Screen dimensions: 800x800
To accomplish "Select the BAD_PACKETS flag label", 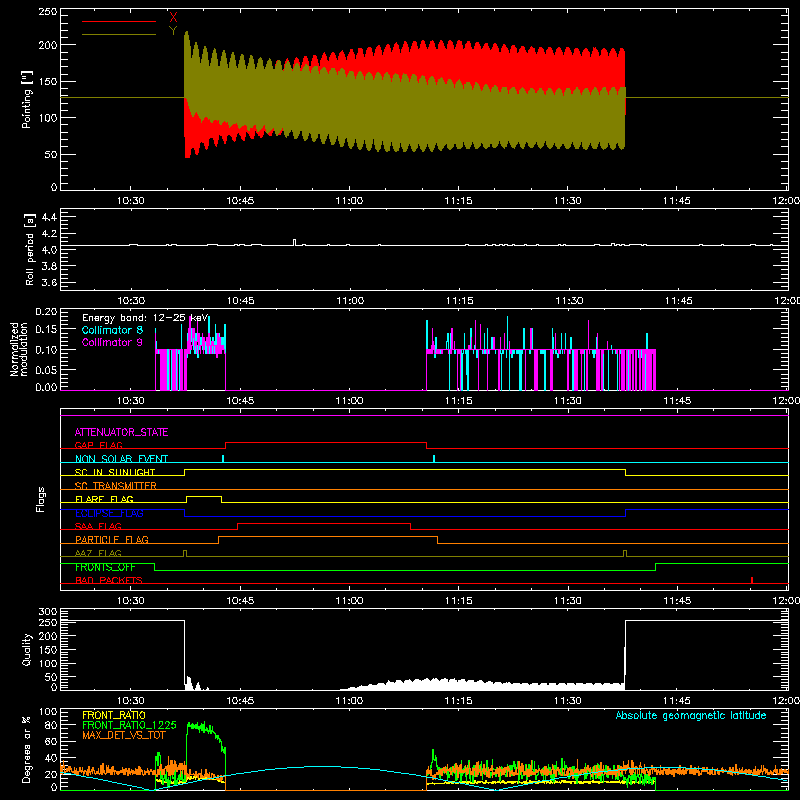I will (x=109, y=580).
